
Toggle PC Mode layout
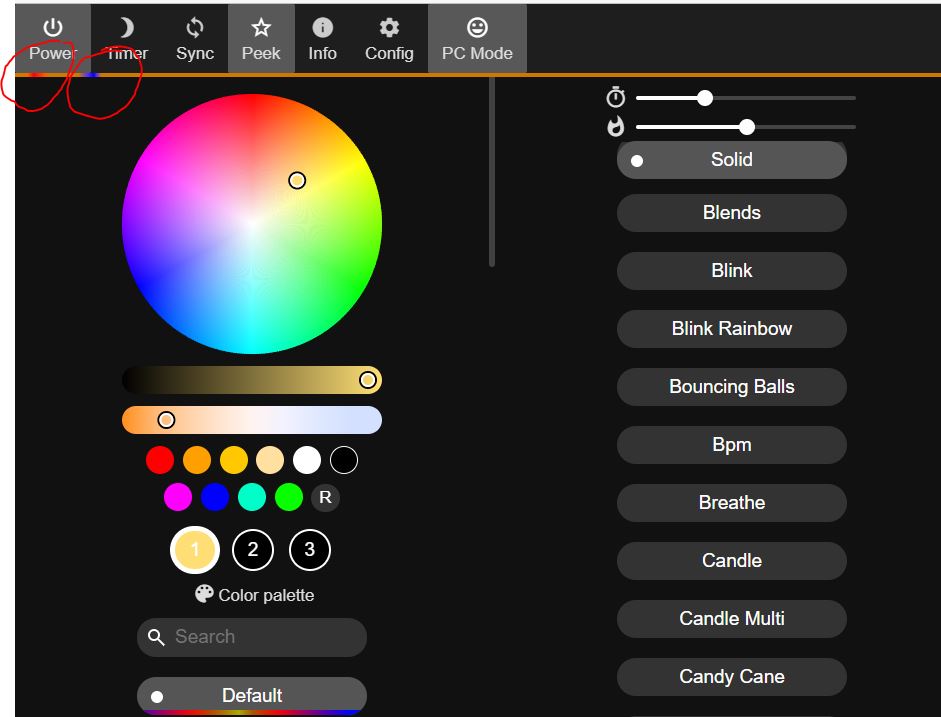coord(477,39)
